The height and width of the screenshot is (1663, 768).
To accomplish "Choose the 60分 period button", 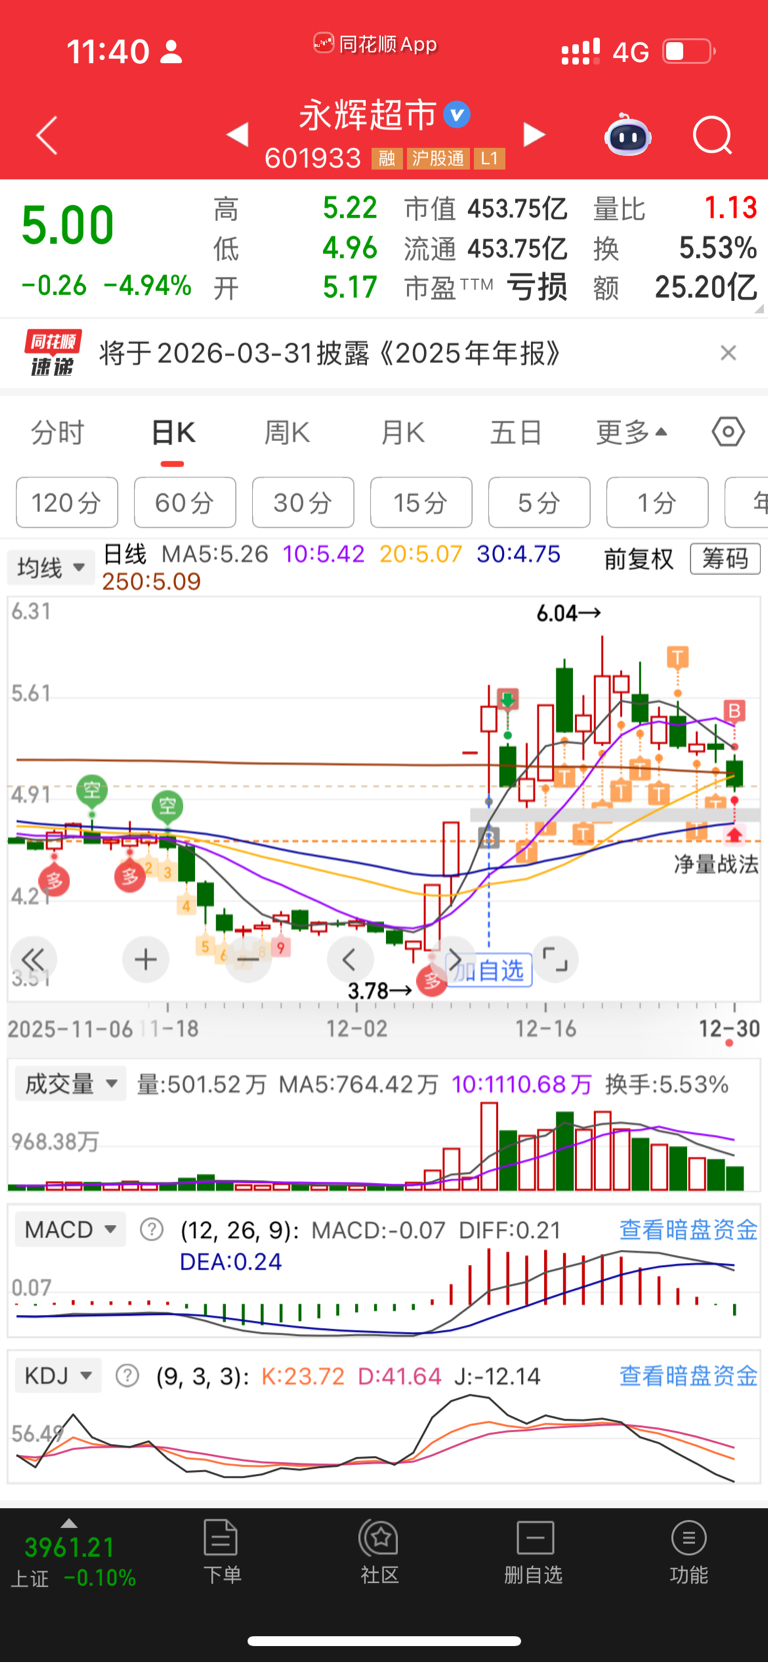I will click(185, 502).
